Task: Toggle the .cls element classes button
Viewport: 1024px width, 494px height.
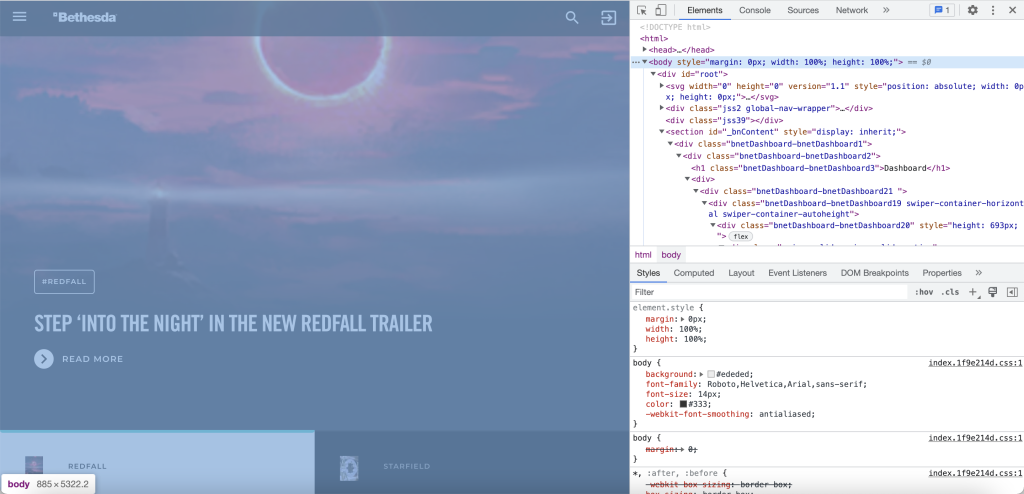Action: coord(950,292)
